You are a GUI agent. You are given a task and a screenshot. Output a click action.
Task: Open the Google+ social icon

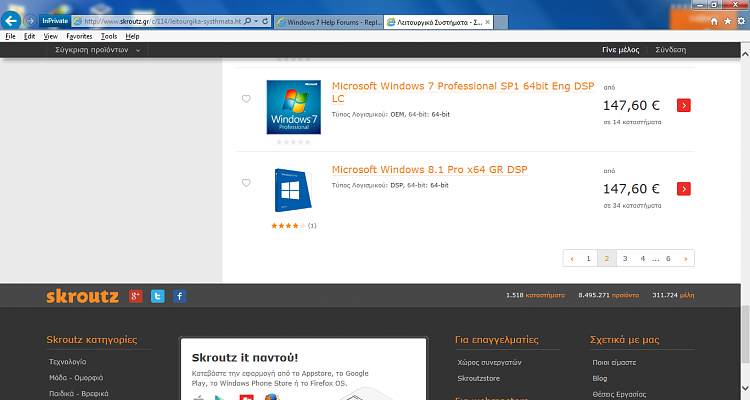(136, 296)
